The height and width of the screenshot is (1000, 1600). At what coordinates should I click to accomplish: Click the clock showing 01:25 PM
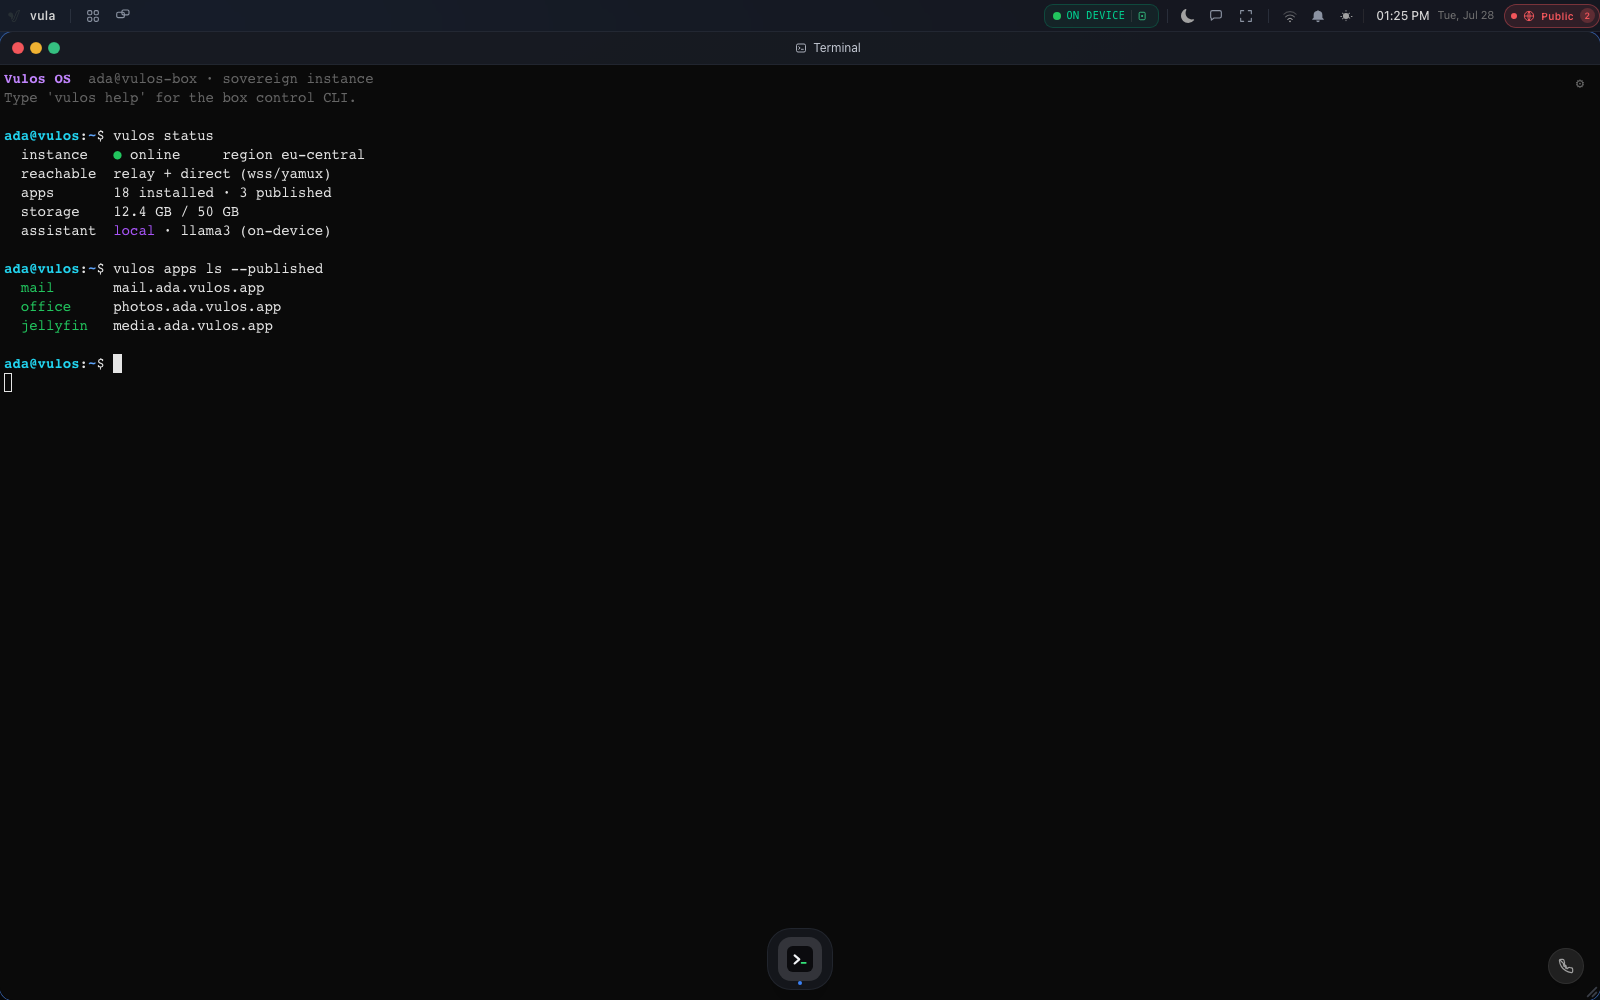[1402, 16]
